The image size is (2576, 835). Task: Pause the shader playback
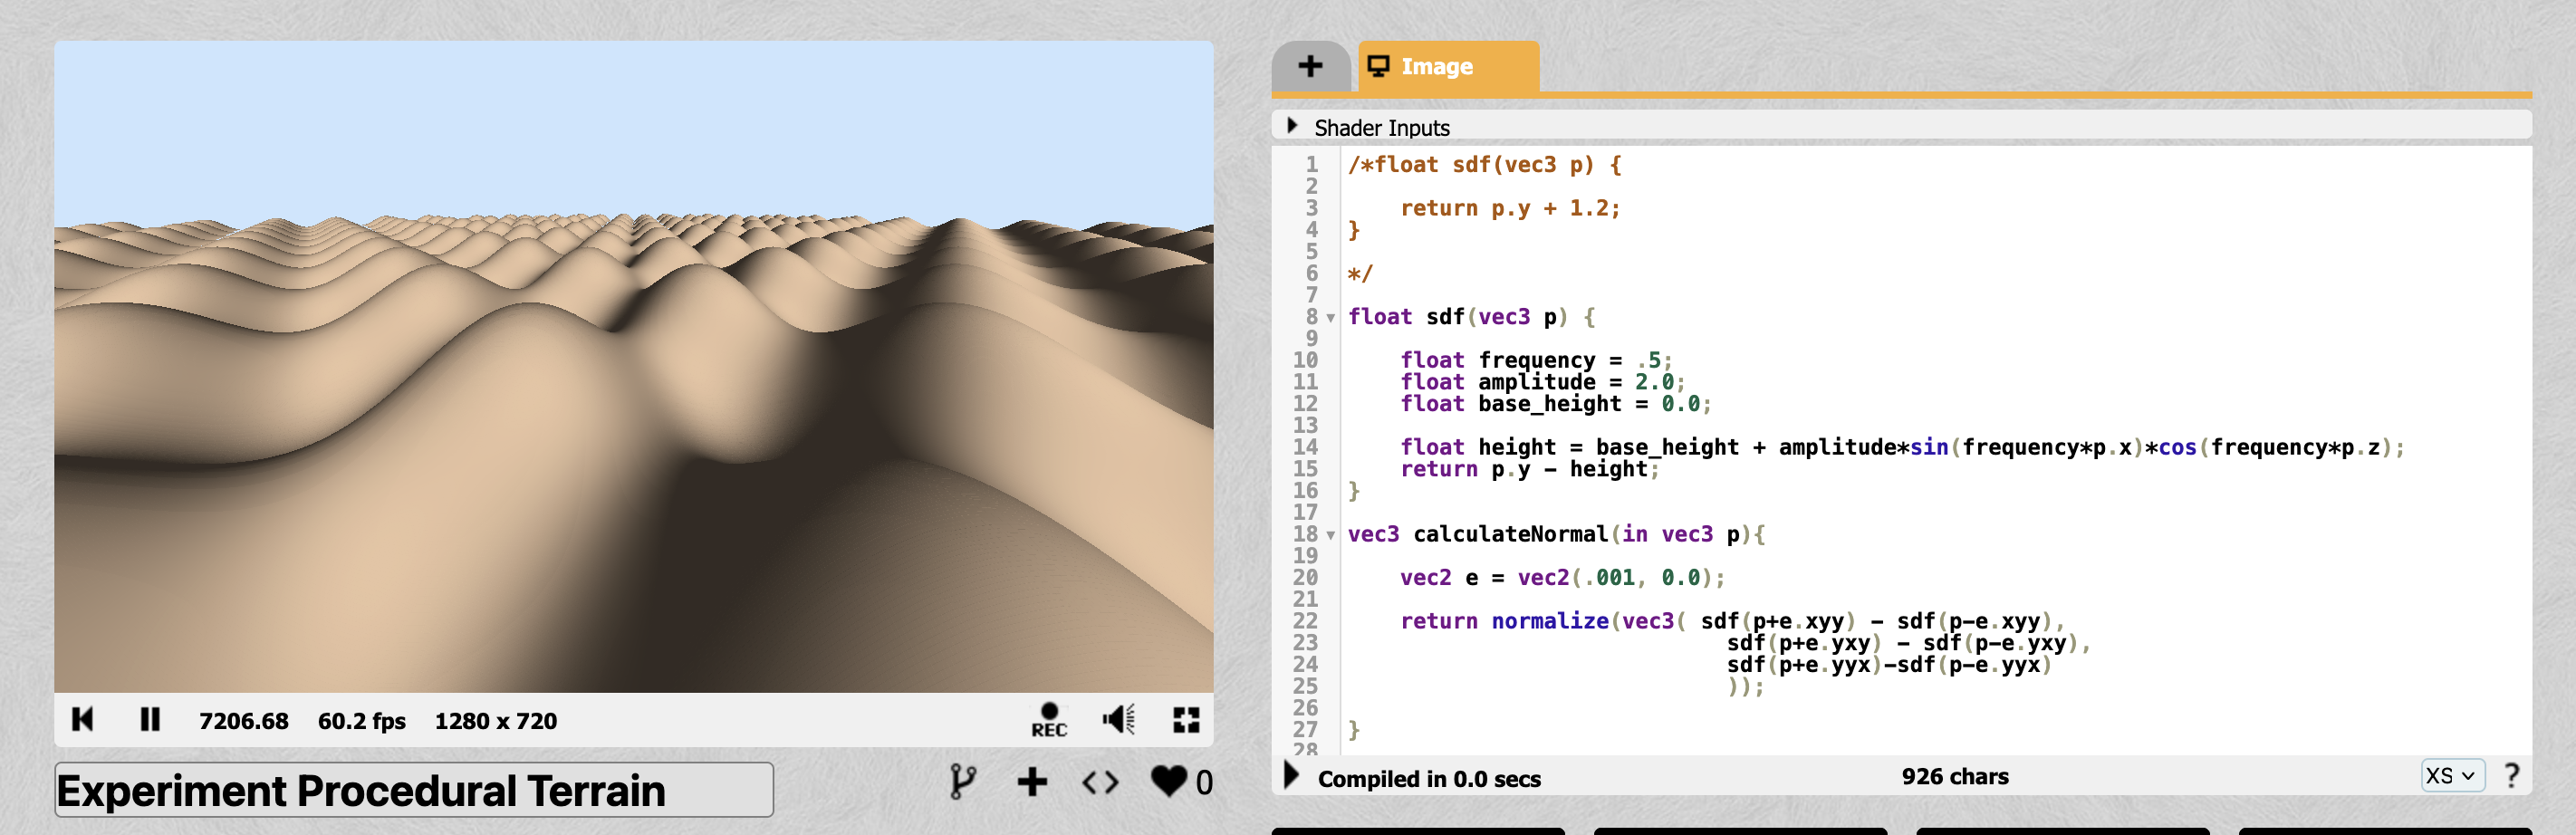click(150, 720)
